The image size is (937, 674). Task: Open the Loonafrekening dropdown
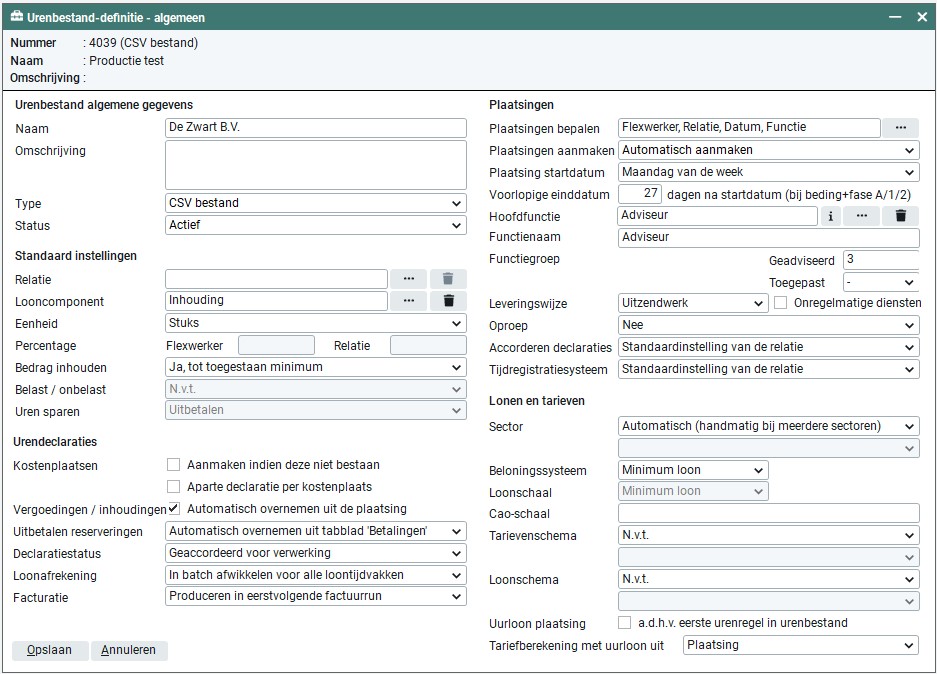tap(316, 575)
